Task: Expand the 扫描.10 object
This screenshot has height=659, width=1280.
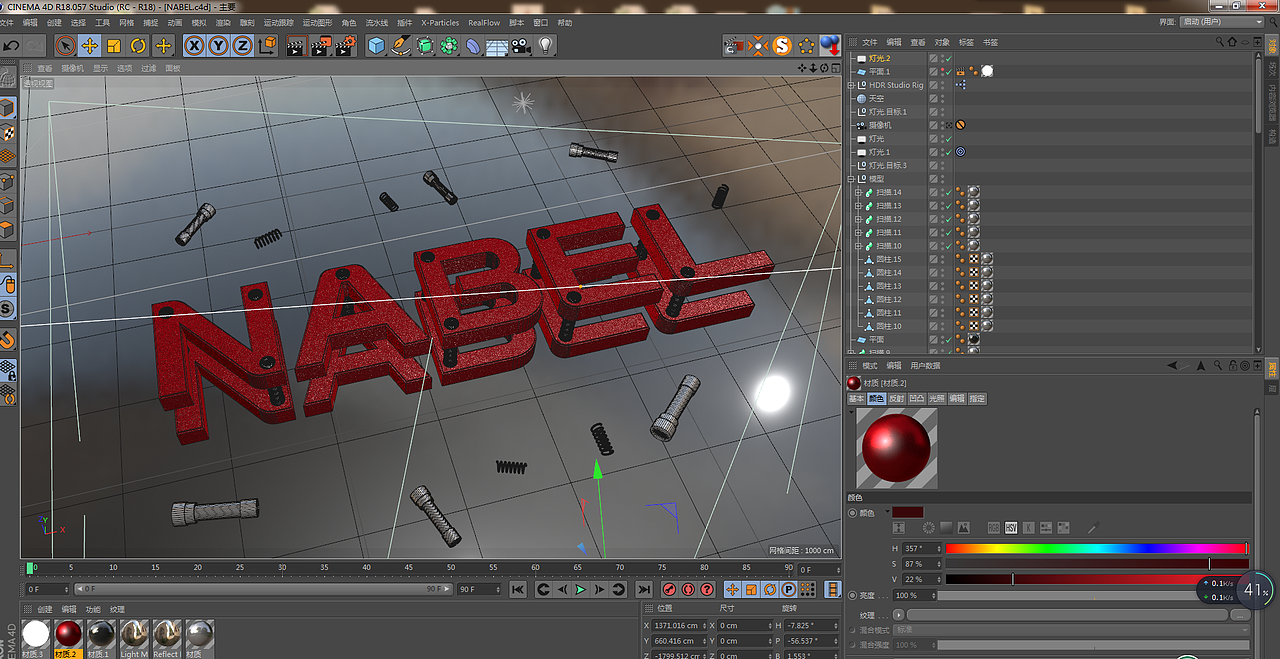Action: point(858,246)
